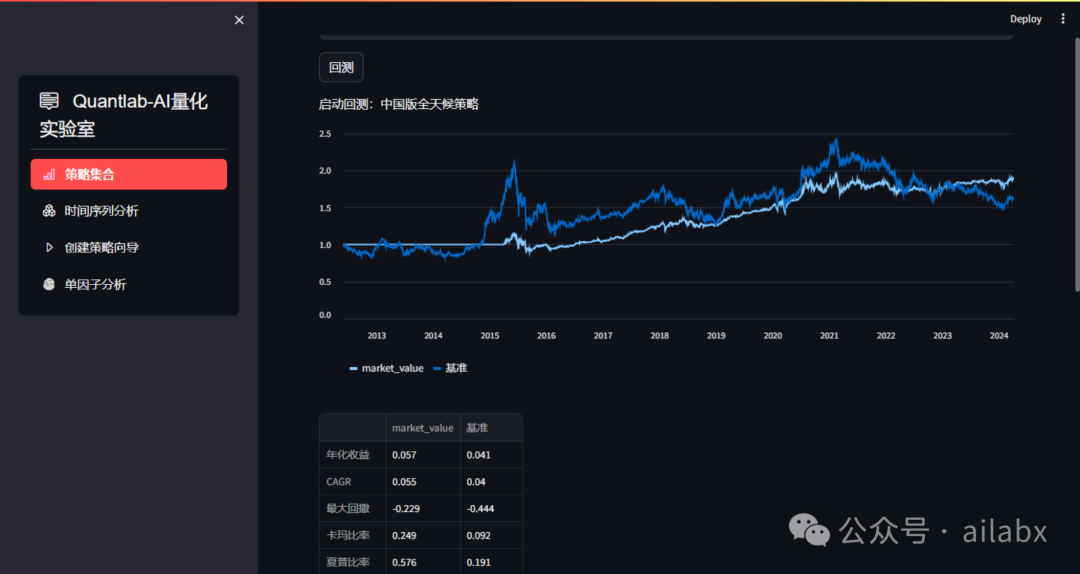Click the 2013 x-axis label
This screenshot has width=1080, height=574.
[x=377, y=336]
